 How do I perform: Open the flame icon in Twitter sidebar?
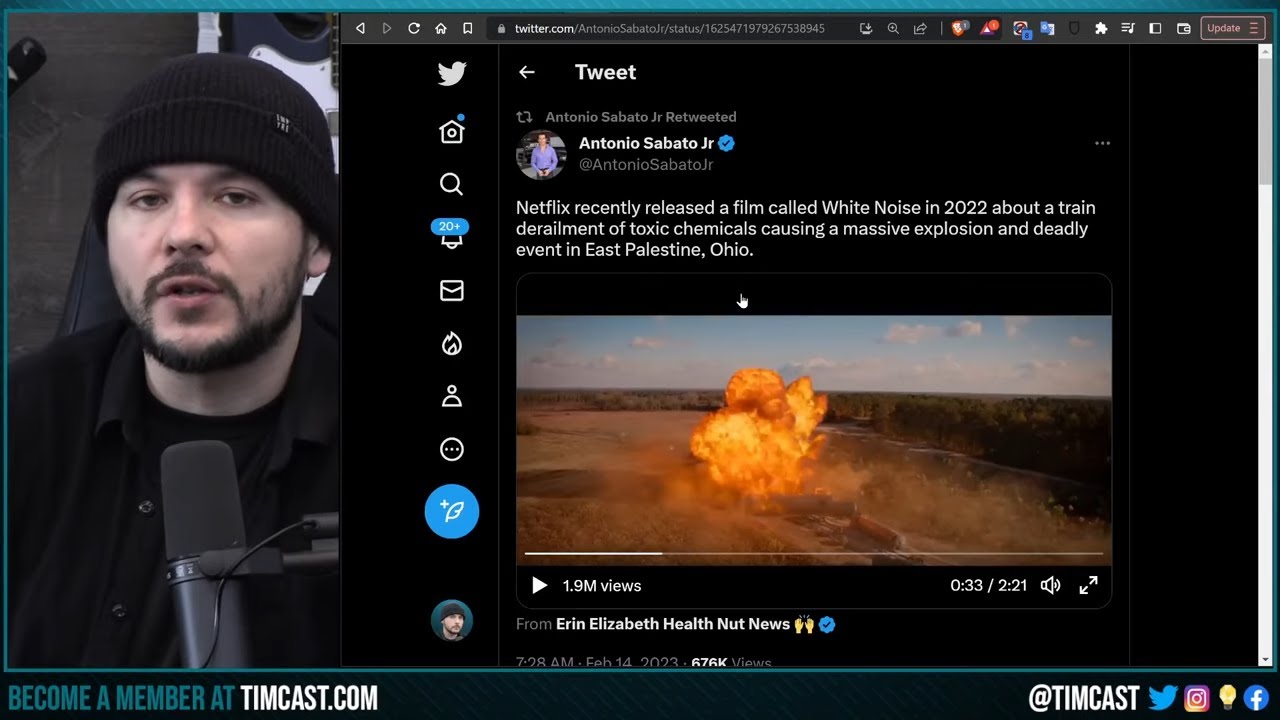[452, 344]
